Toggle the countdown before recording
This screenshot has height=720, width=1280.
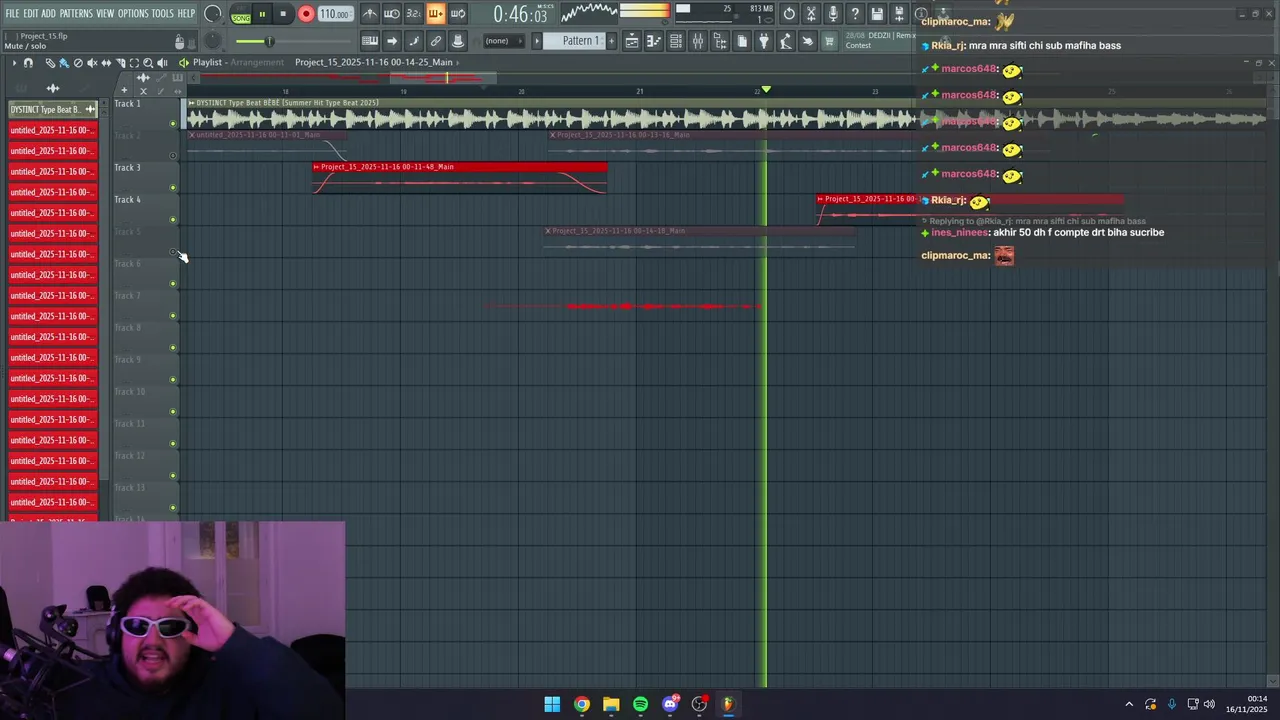click(413, 14)
